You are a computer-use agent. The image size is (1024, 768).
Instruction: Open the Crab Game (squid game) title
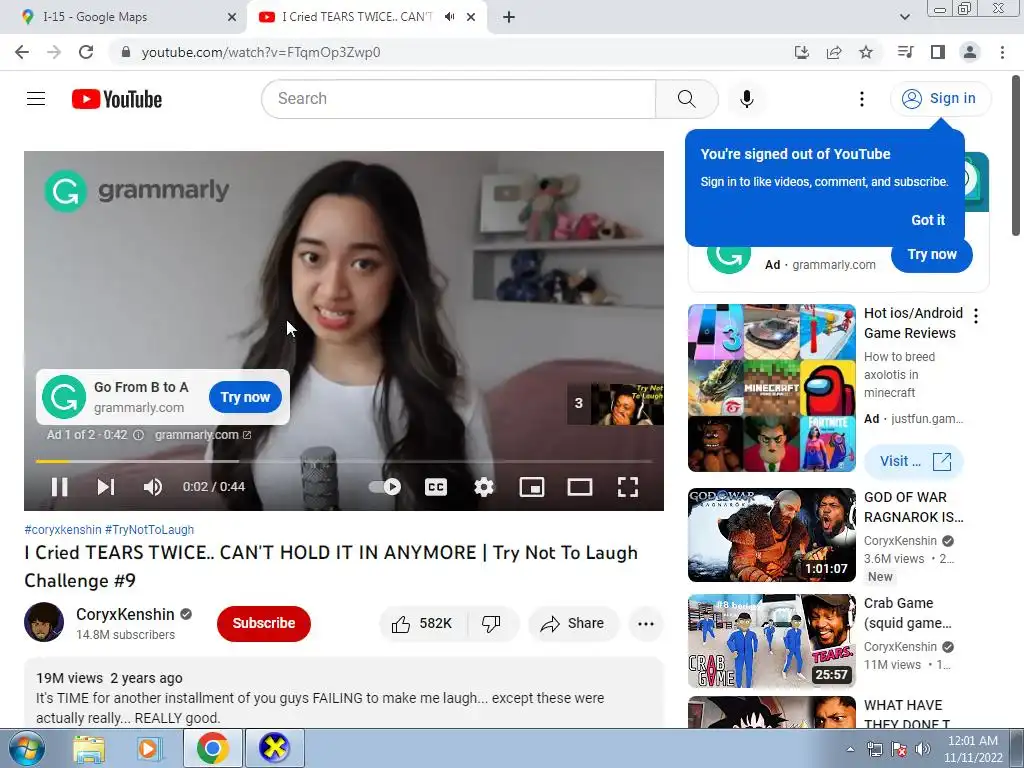908,613
